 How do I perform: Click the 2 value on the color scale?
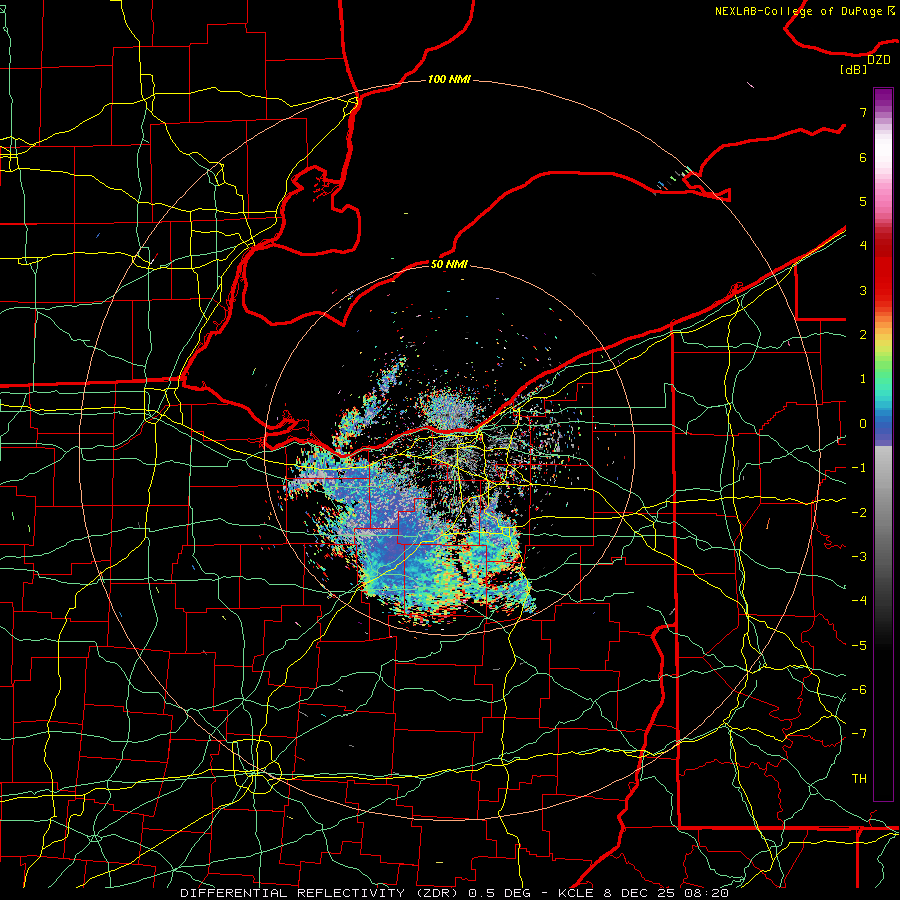(x=863, y=335)
